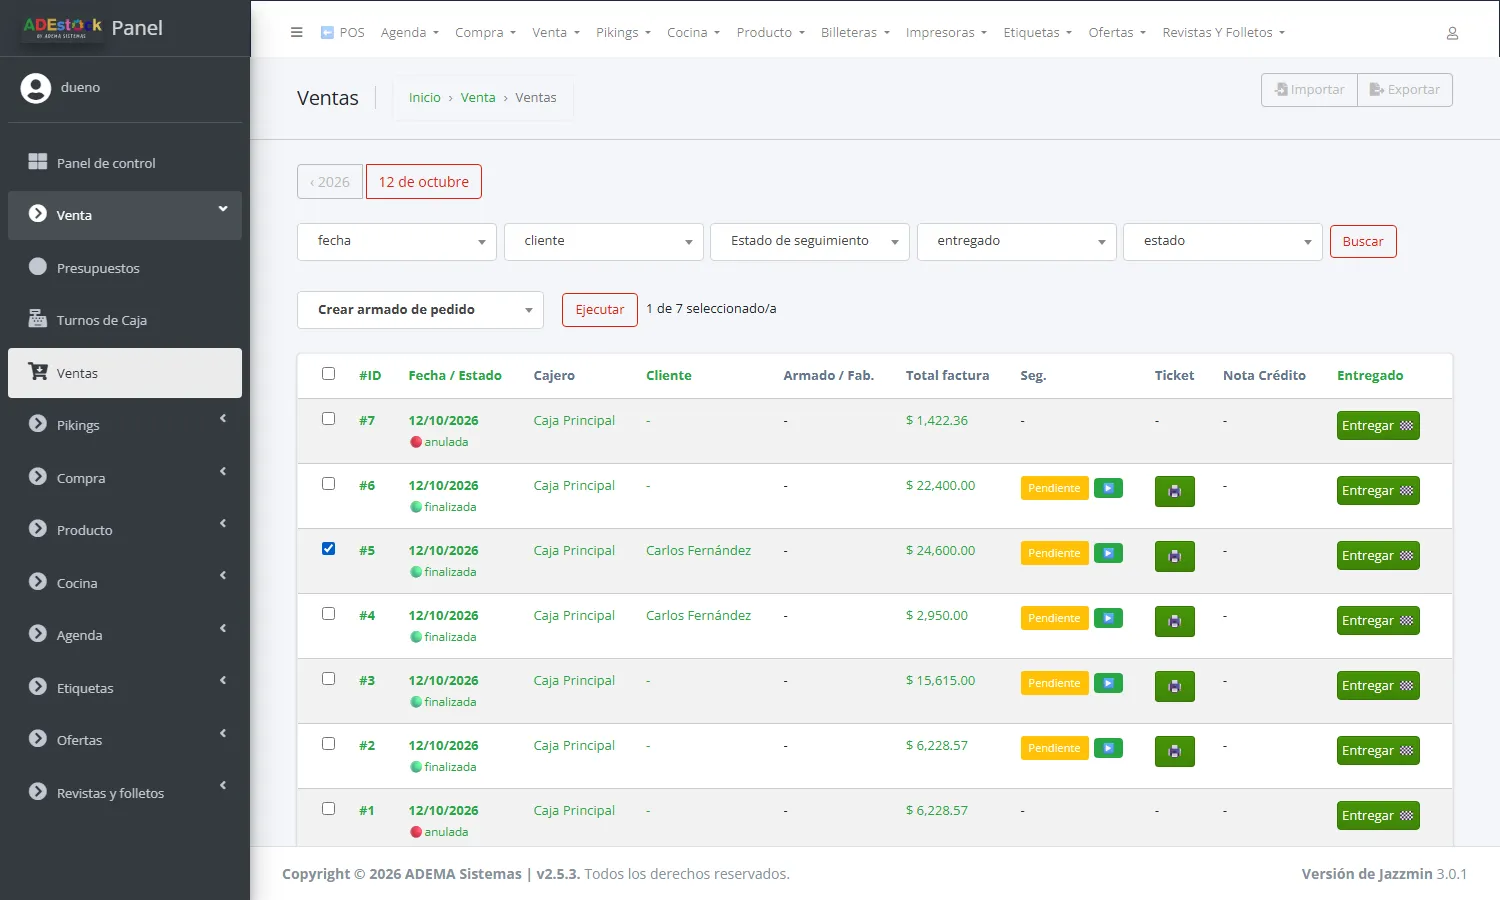Print ticket for sale #6

click(x=1174, y=491)
